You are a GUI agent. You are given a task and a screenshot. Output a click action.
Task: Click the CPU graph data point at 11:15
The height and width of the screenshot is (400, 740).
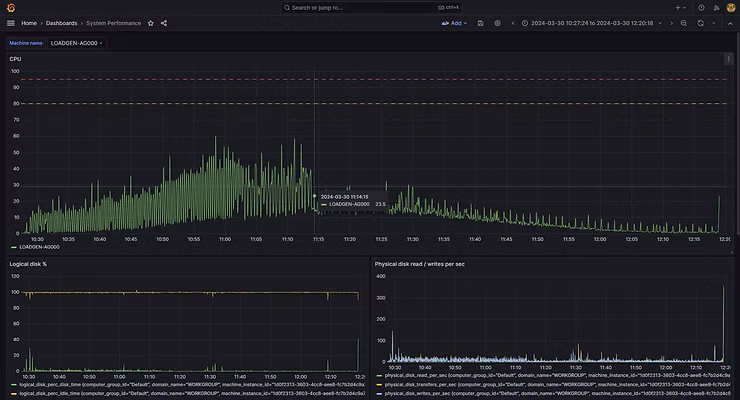point(314,196)
